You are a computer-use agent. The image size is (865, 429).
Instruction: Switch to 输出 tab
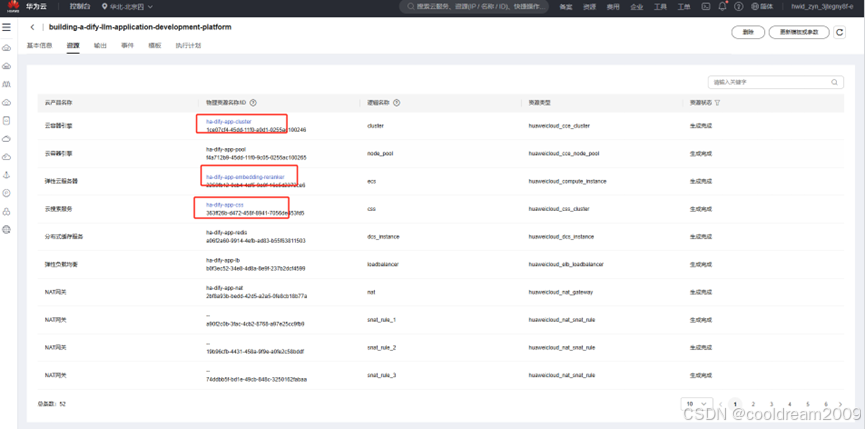[x=100, y=45]
